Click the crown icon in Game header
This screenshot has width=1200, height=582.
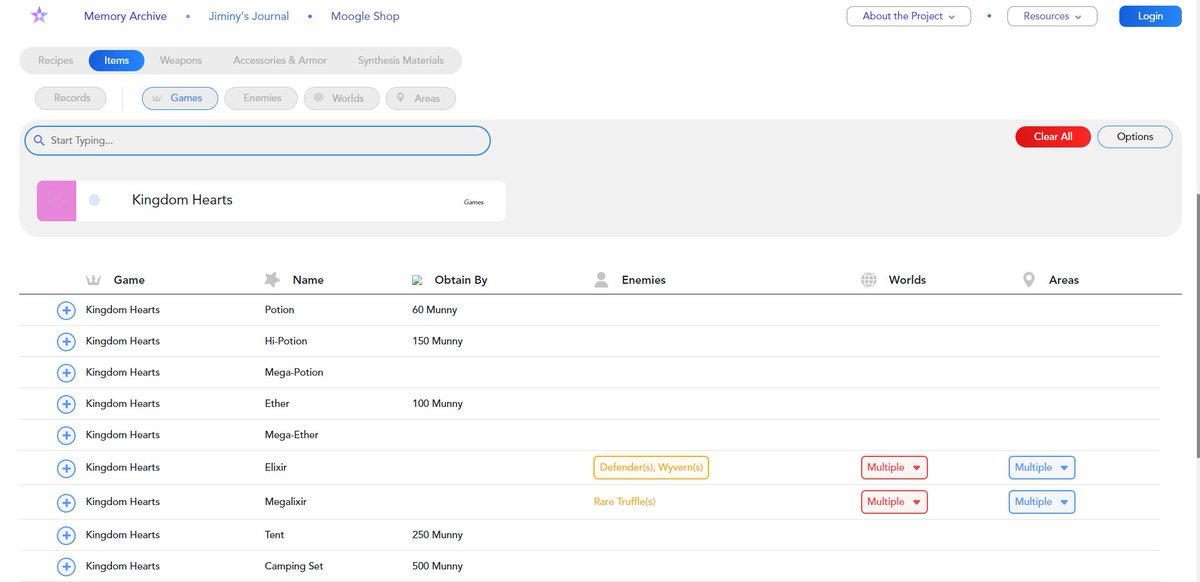click(x=95, y=280)
